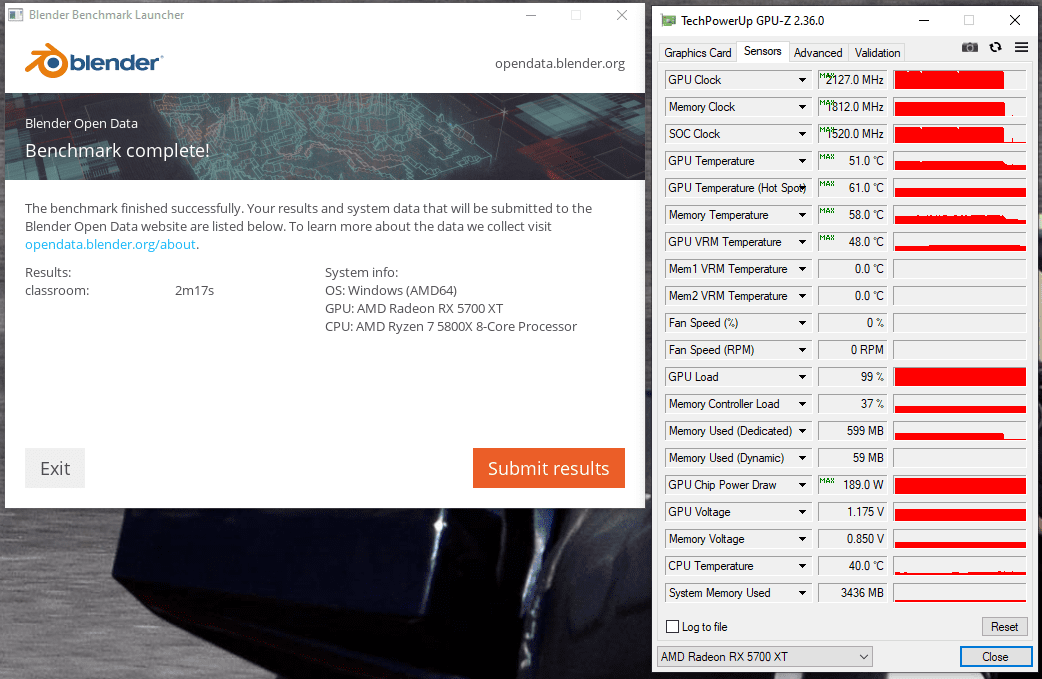Open the opendata.blender.org/about link
This screenshot has height=679, width=1042.
[x=110, y=244]
